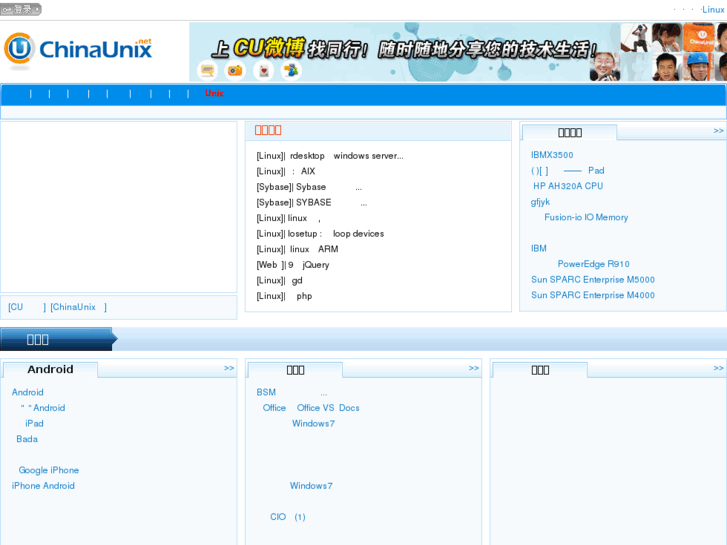Click the login button at top left
Image resolution: width=727 pixels, height=545 pixels.
[x=21, y=9]
